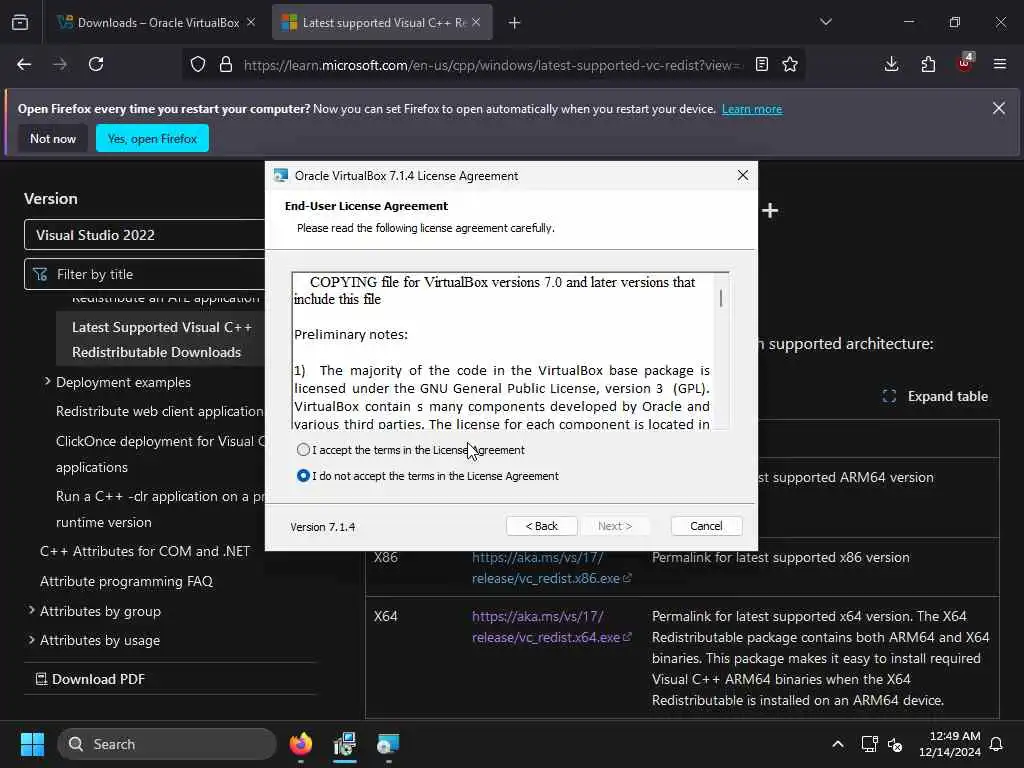1024x768 pixels.
Task: Go forward one page
Action: click(x=60, y=65)
